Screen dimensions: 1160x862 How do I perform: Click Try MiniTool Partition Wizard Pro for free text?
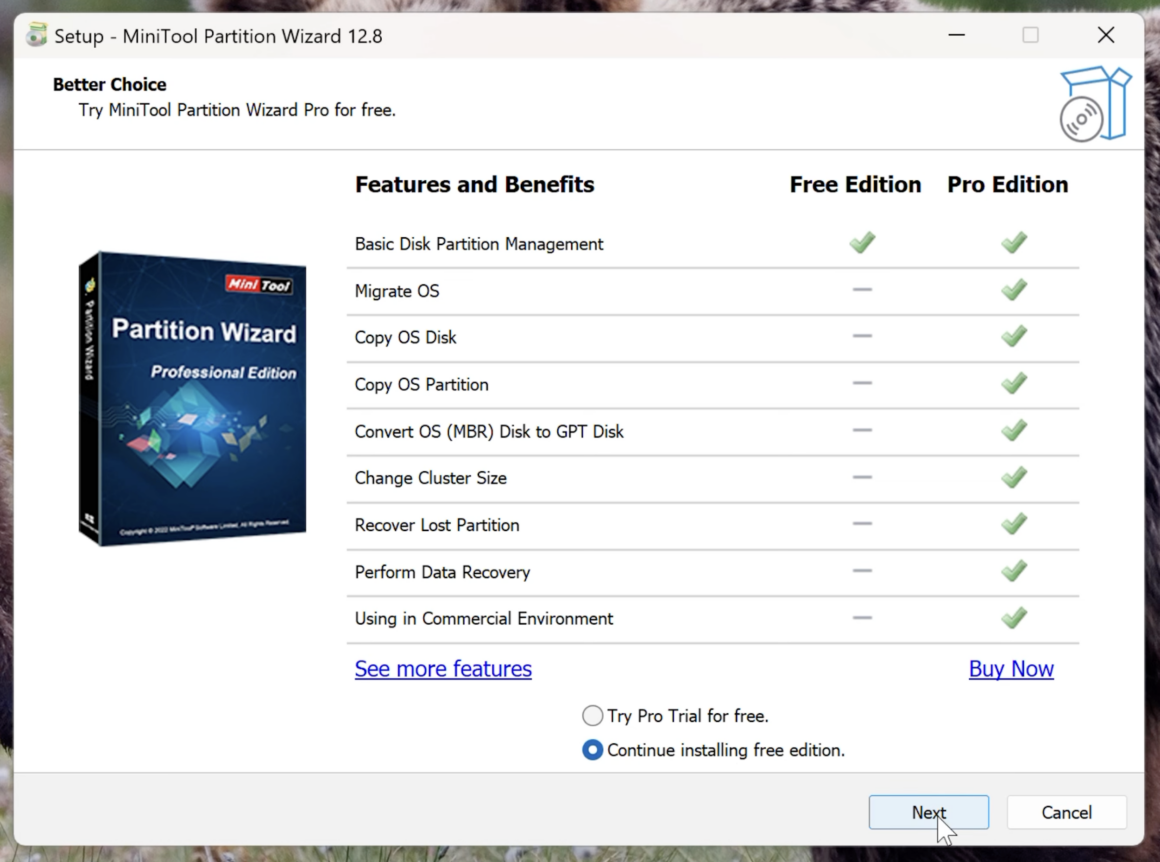237,110
